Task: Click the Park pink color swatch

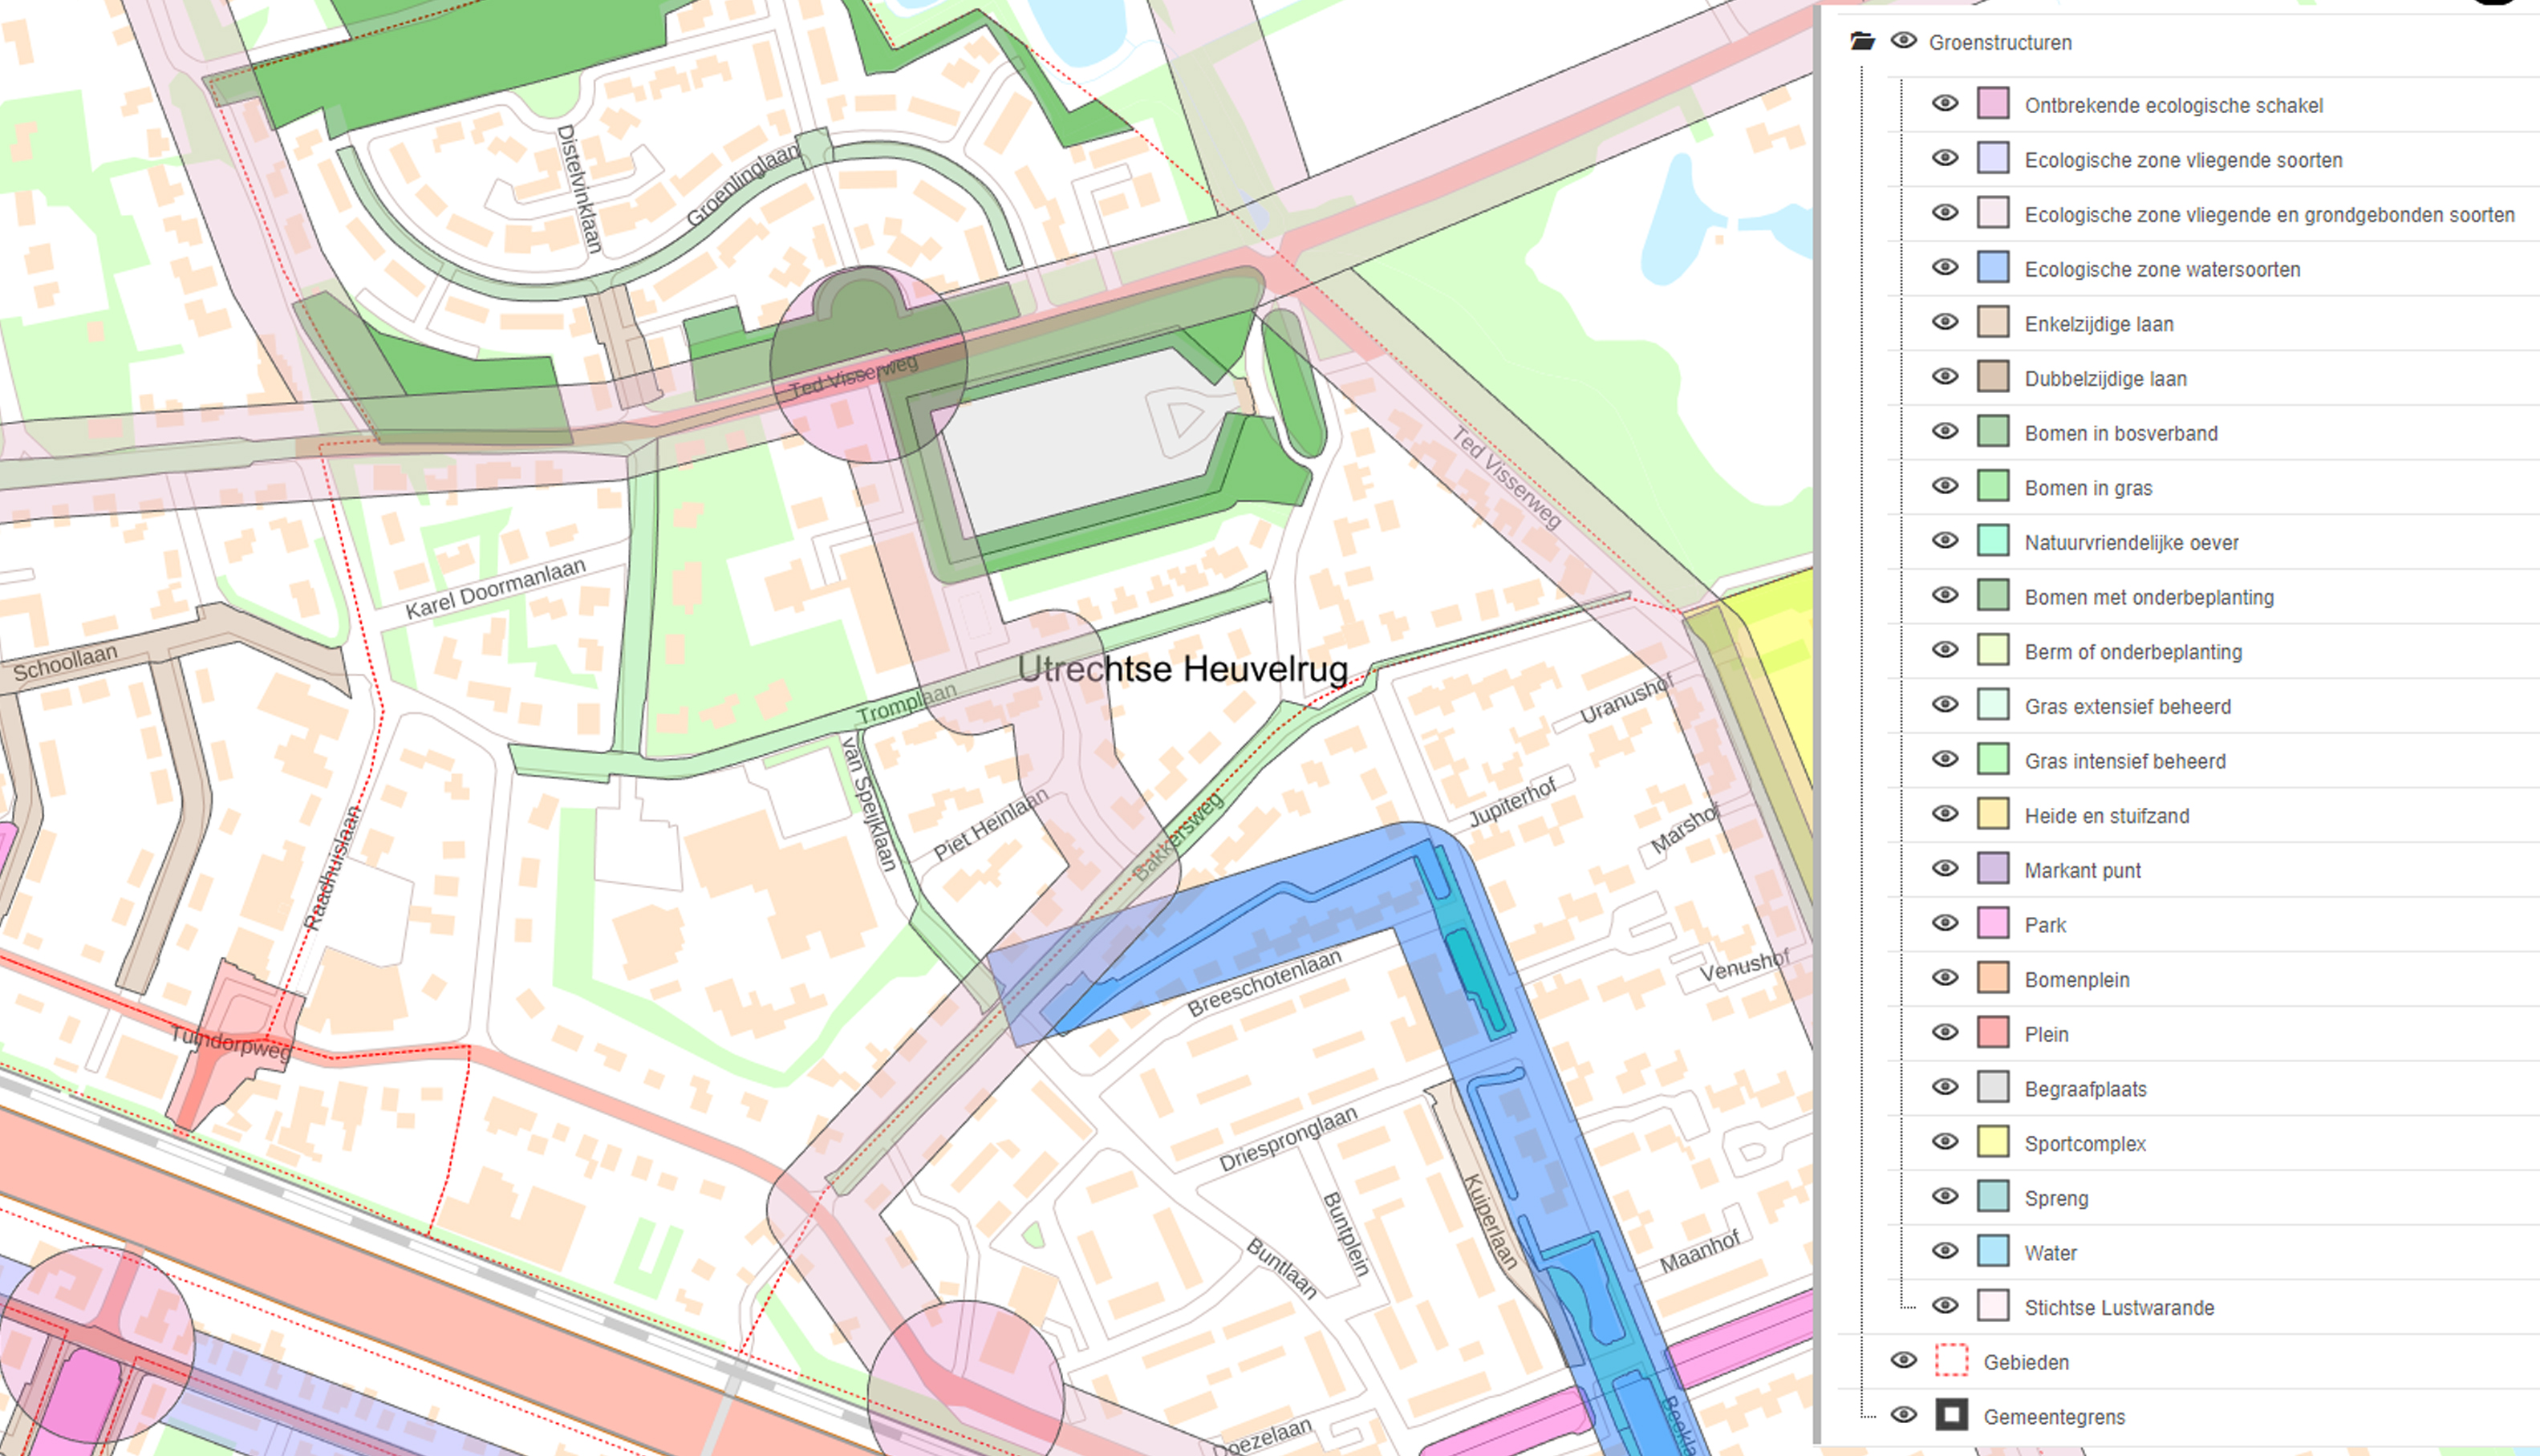Action: coord(1992,923)
